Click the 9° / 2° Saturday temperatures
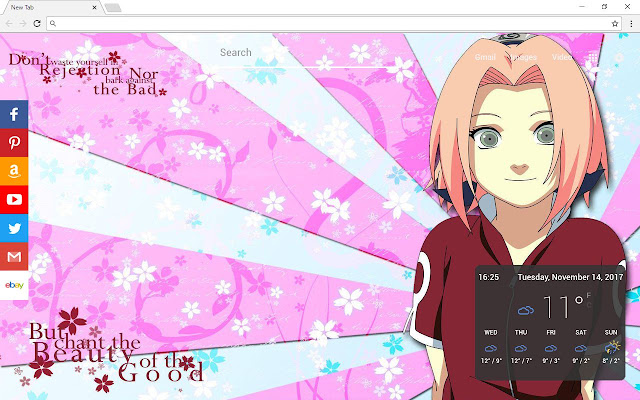 [x=581, y=361]
